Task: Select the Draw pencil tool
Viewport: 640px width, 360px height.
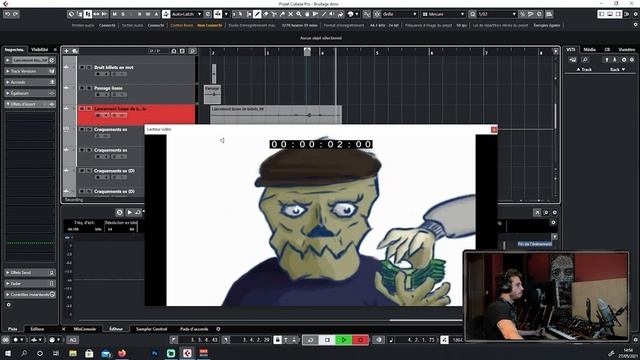Action: [x=257, y=14]
